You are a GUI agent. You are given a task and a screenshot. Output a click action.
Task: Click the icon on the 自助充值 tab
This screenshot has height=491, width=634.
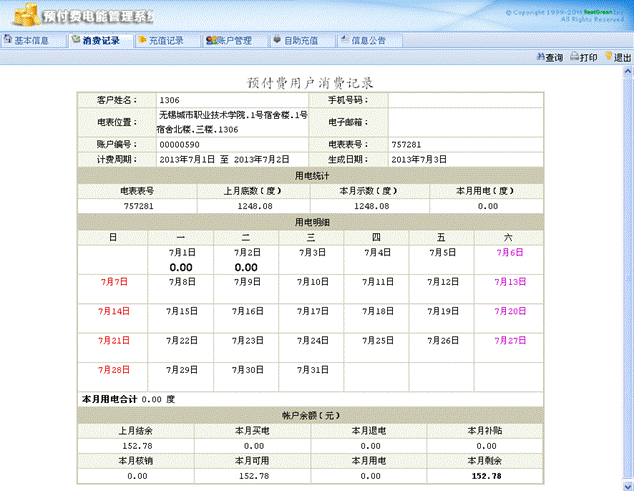pyautogui.click(x=276, y=41)
